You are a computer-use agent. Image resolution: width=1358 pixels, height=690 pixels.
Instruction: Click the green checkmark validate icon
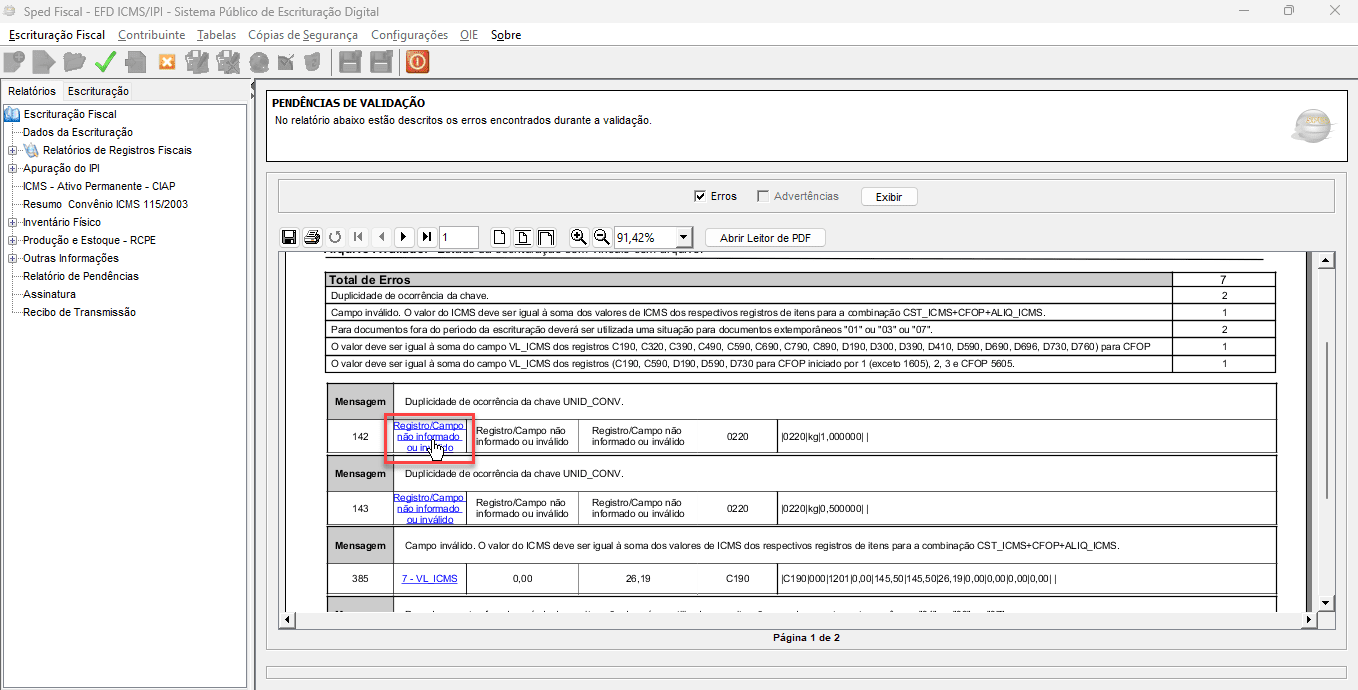(x=105, y=62)
